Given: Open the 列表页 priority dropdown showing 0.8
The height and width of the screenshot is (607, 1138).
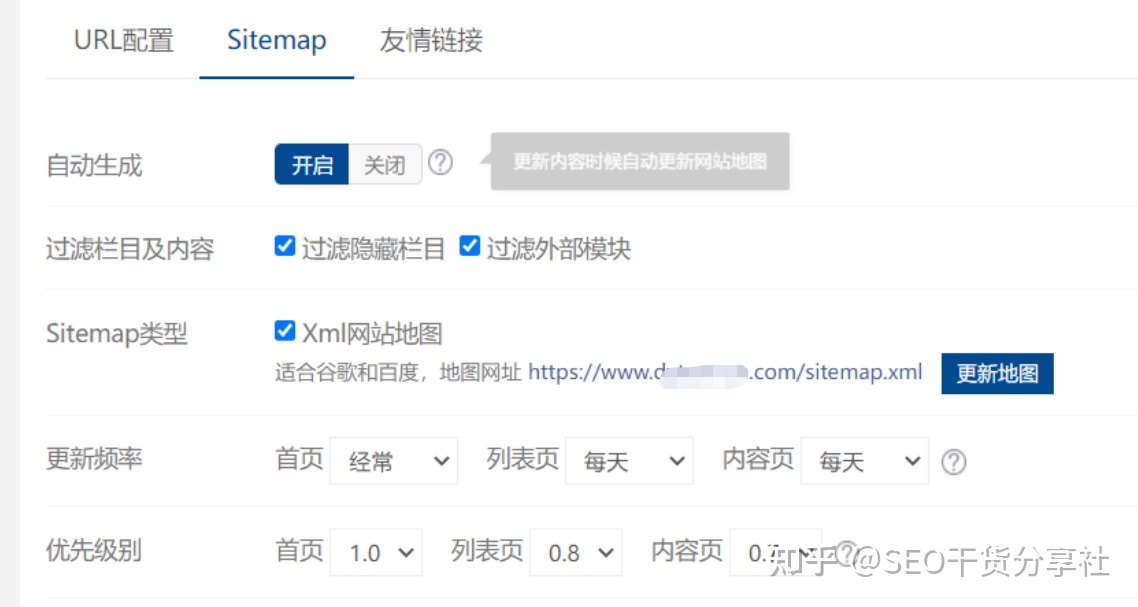Looking at the screenshot, I should click(577, 551).
